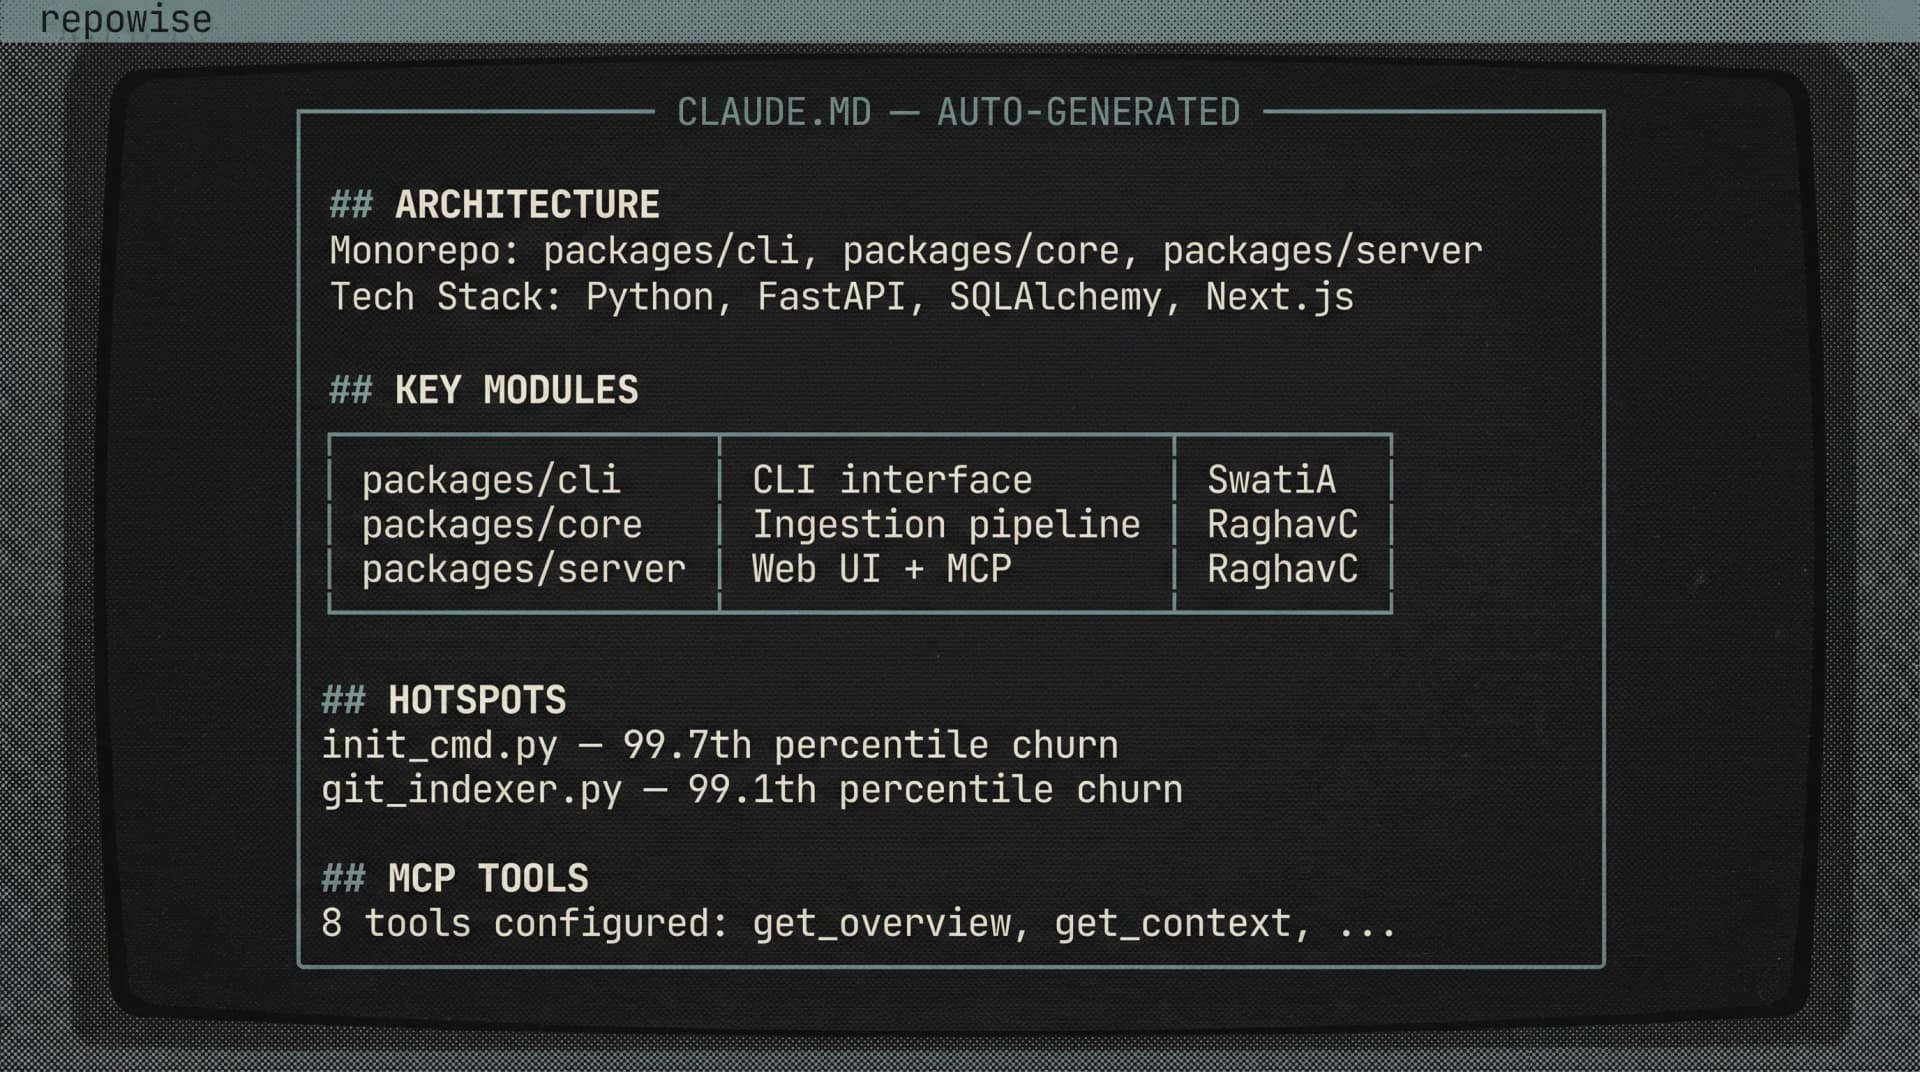The width and height of the screenshot is (1920, 1072).
Task: Select the 'git_indexer.py — 99.1th percentile churn' line
Action: coord(751,790)
